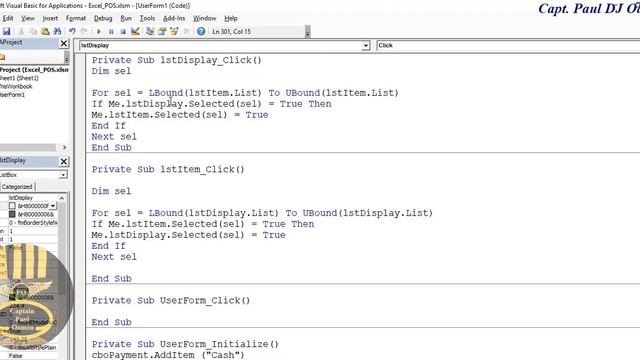Open the Object dropdown showing lstDisplay
This screenshot has width=640, height=360.
pyautogui.click(x=366, y=46)
